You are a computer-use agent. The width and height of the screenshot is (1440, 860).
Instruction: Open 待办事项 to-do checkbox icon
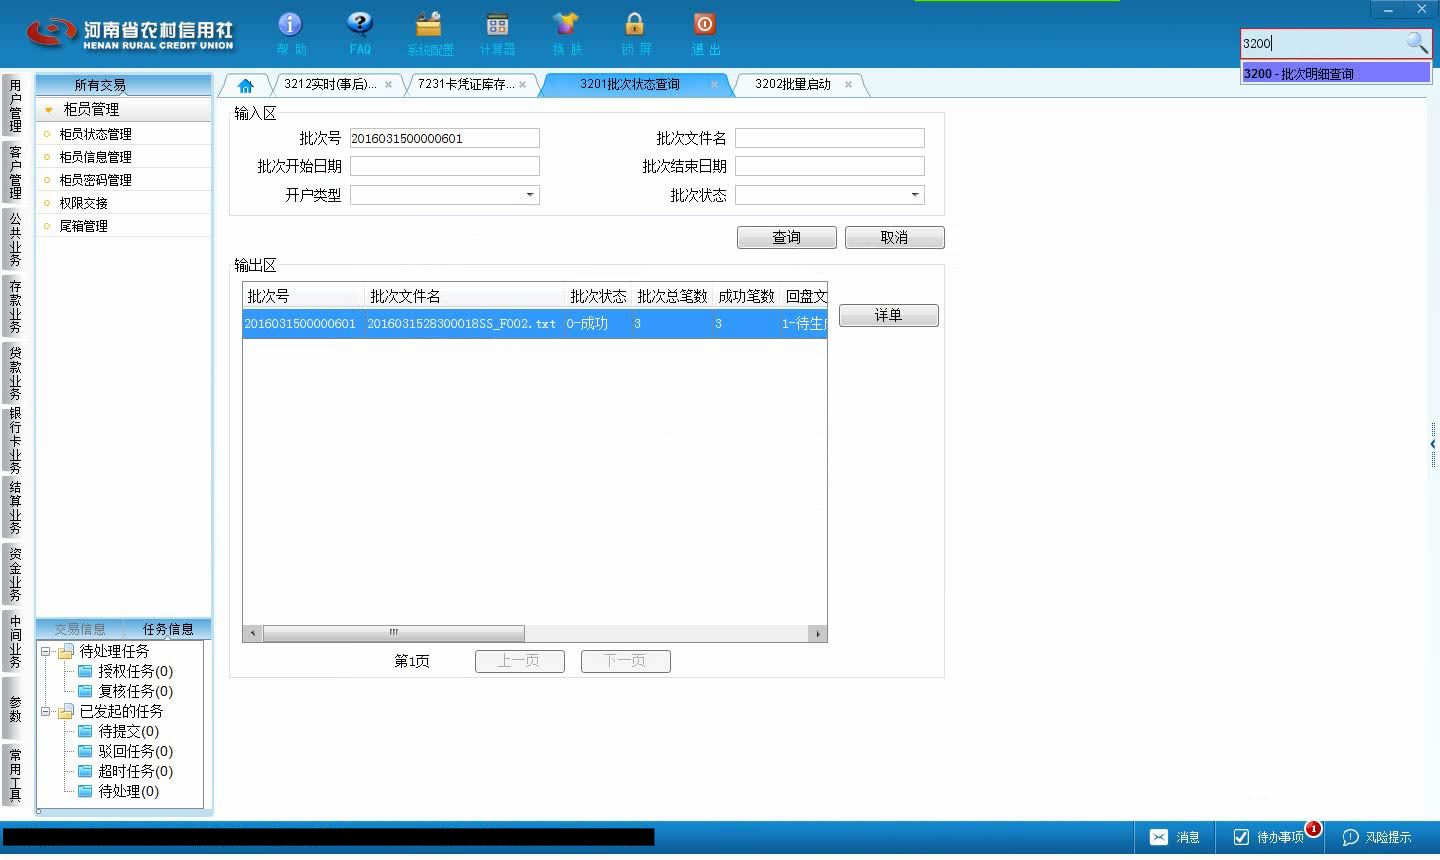point(1241,837)
